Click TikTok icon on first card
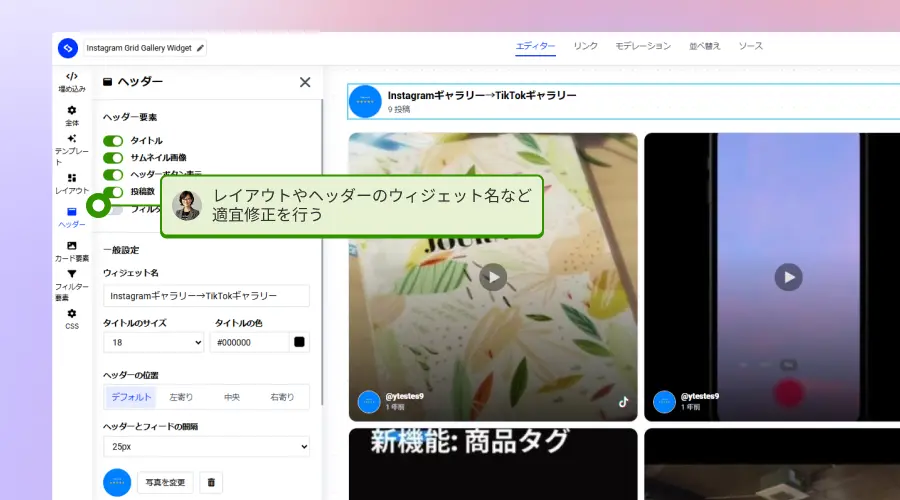 623,402
